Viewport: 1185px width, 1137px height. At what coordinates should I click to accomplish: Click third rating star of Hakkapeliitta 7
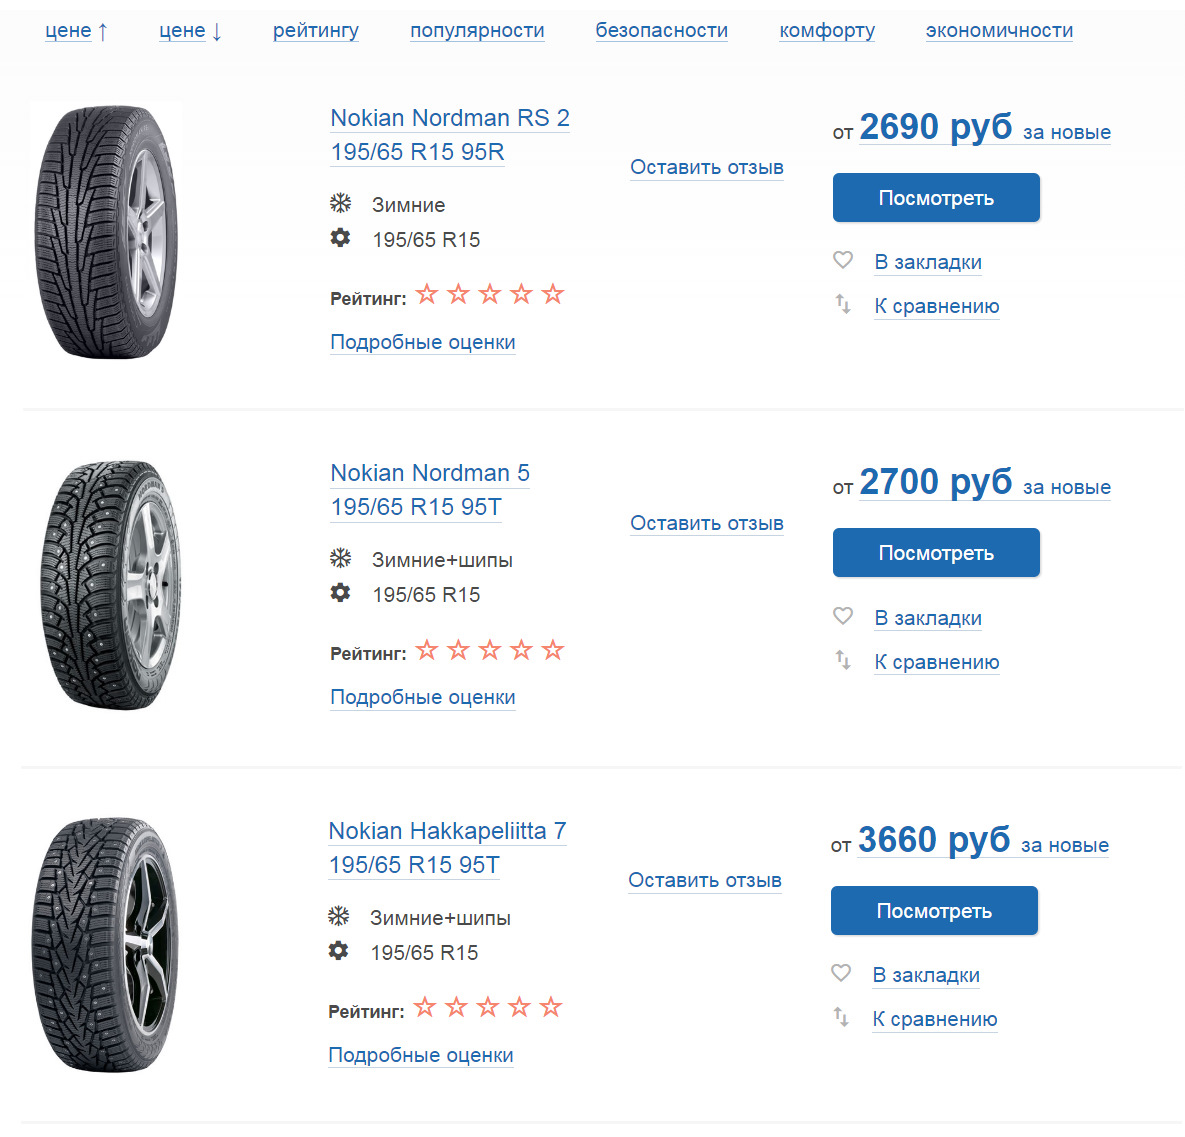point(488,1007)
